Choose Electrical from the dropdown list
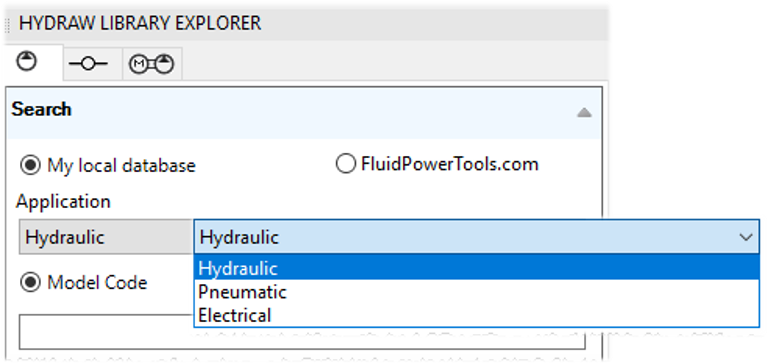 [x=477, y=315]
